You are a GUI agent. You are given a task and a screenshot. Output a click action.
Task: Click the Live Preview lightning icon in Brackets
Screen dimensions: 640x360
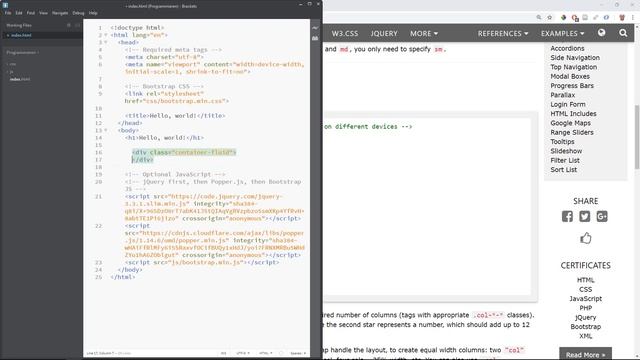[x=315, y=28]
